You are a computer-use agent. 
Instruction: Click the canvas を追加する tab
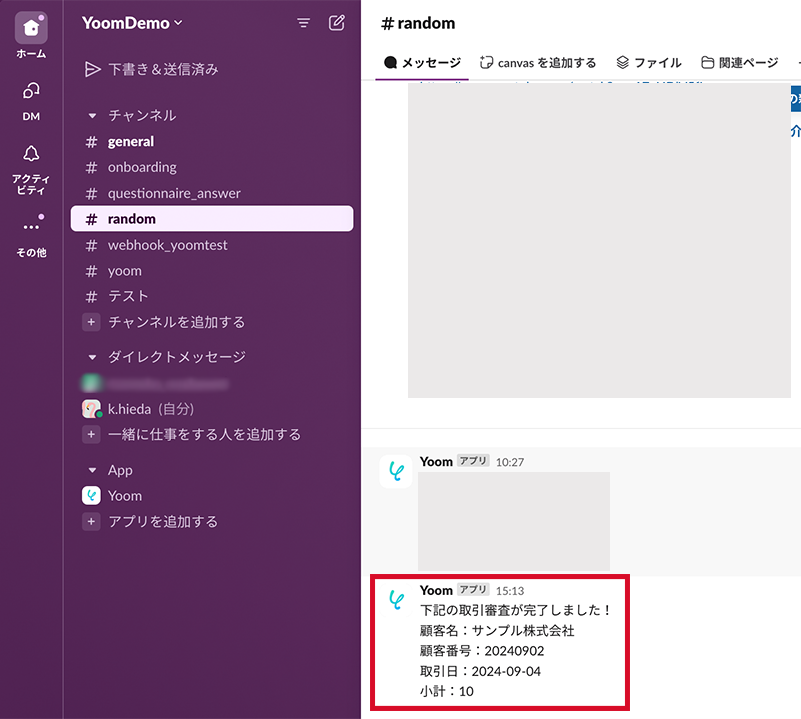538,63
